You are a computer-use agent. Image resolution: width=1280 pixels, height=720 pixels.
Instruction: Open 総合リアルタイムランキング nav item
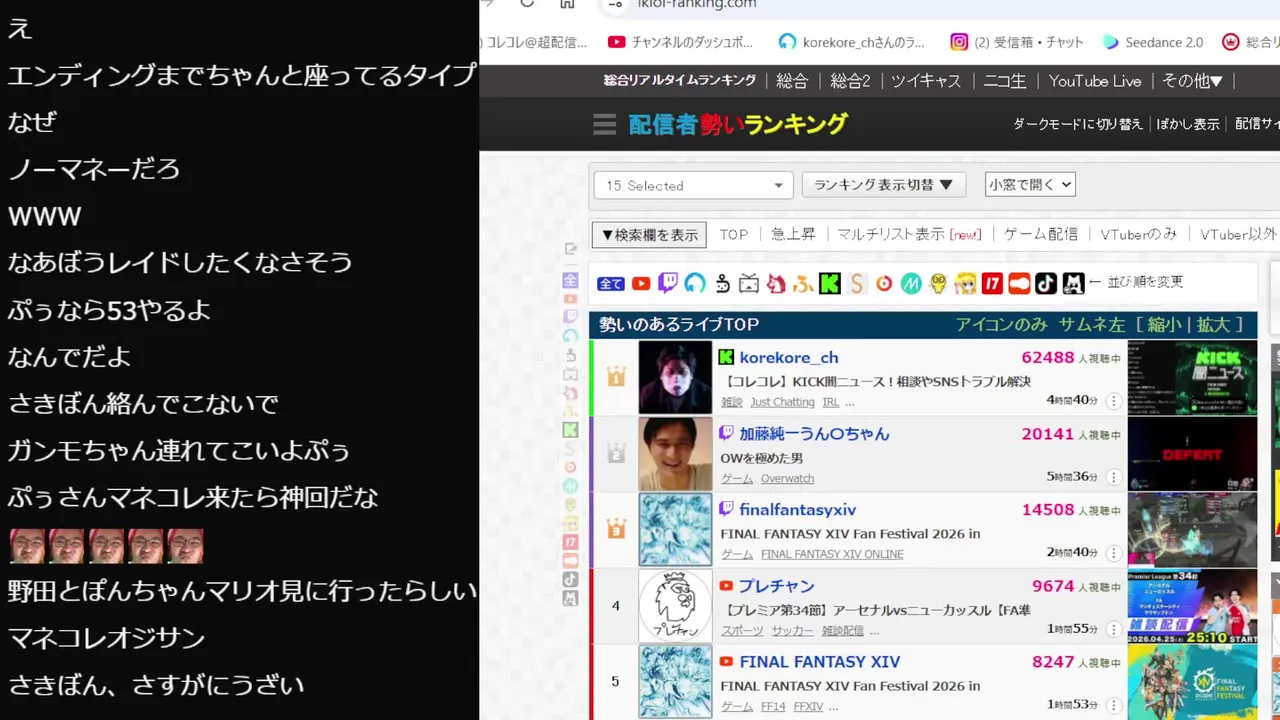pos(679,81)
